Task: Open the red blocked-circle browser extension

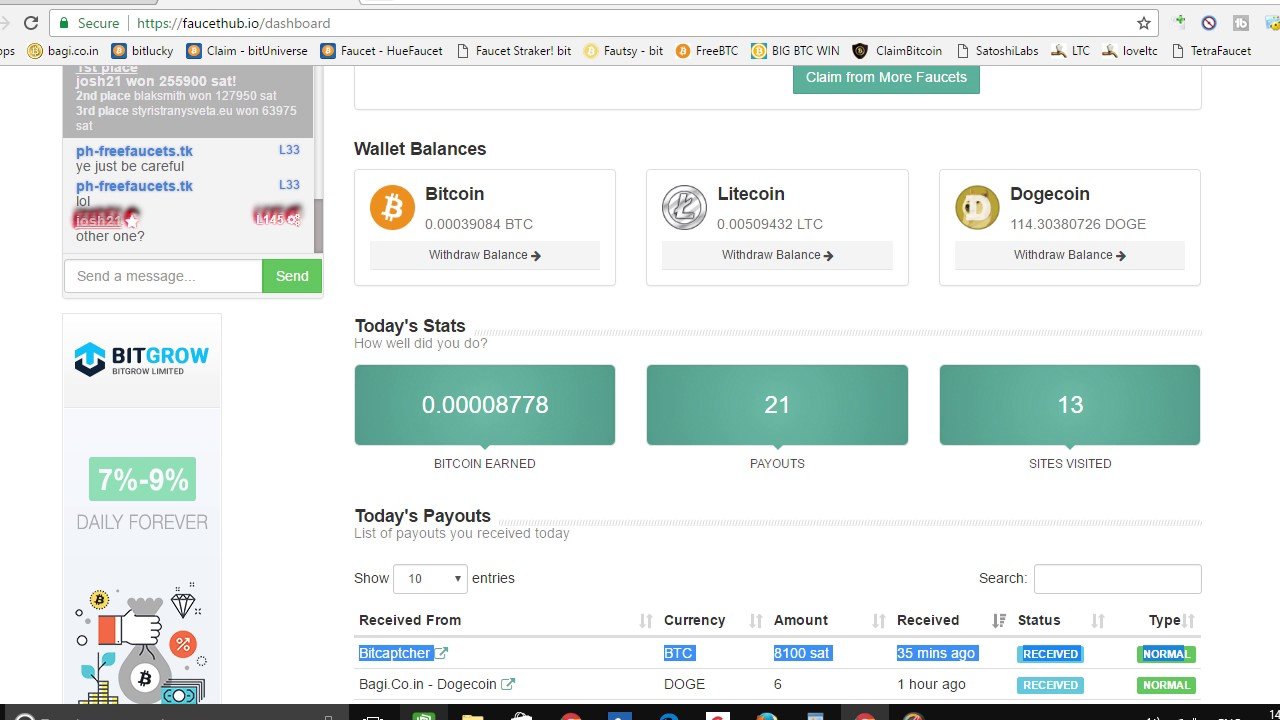Action: pos(1209,23)
